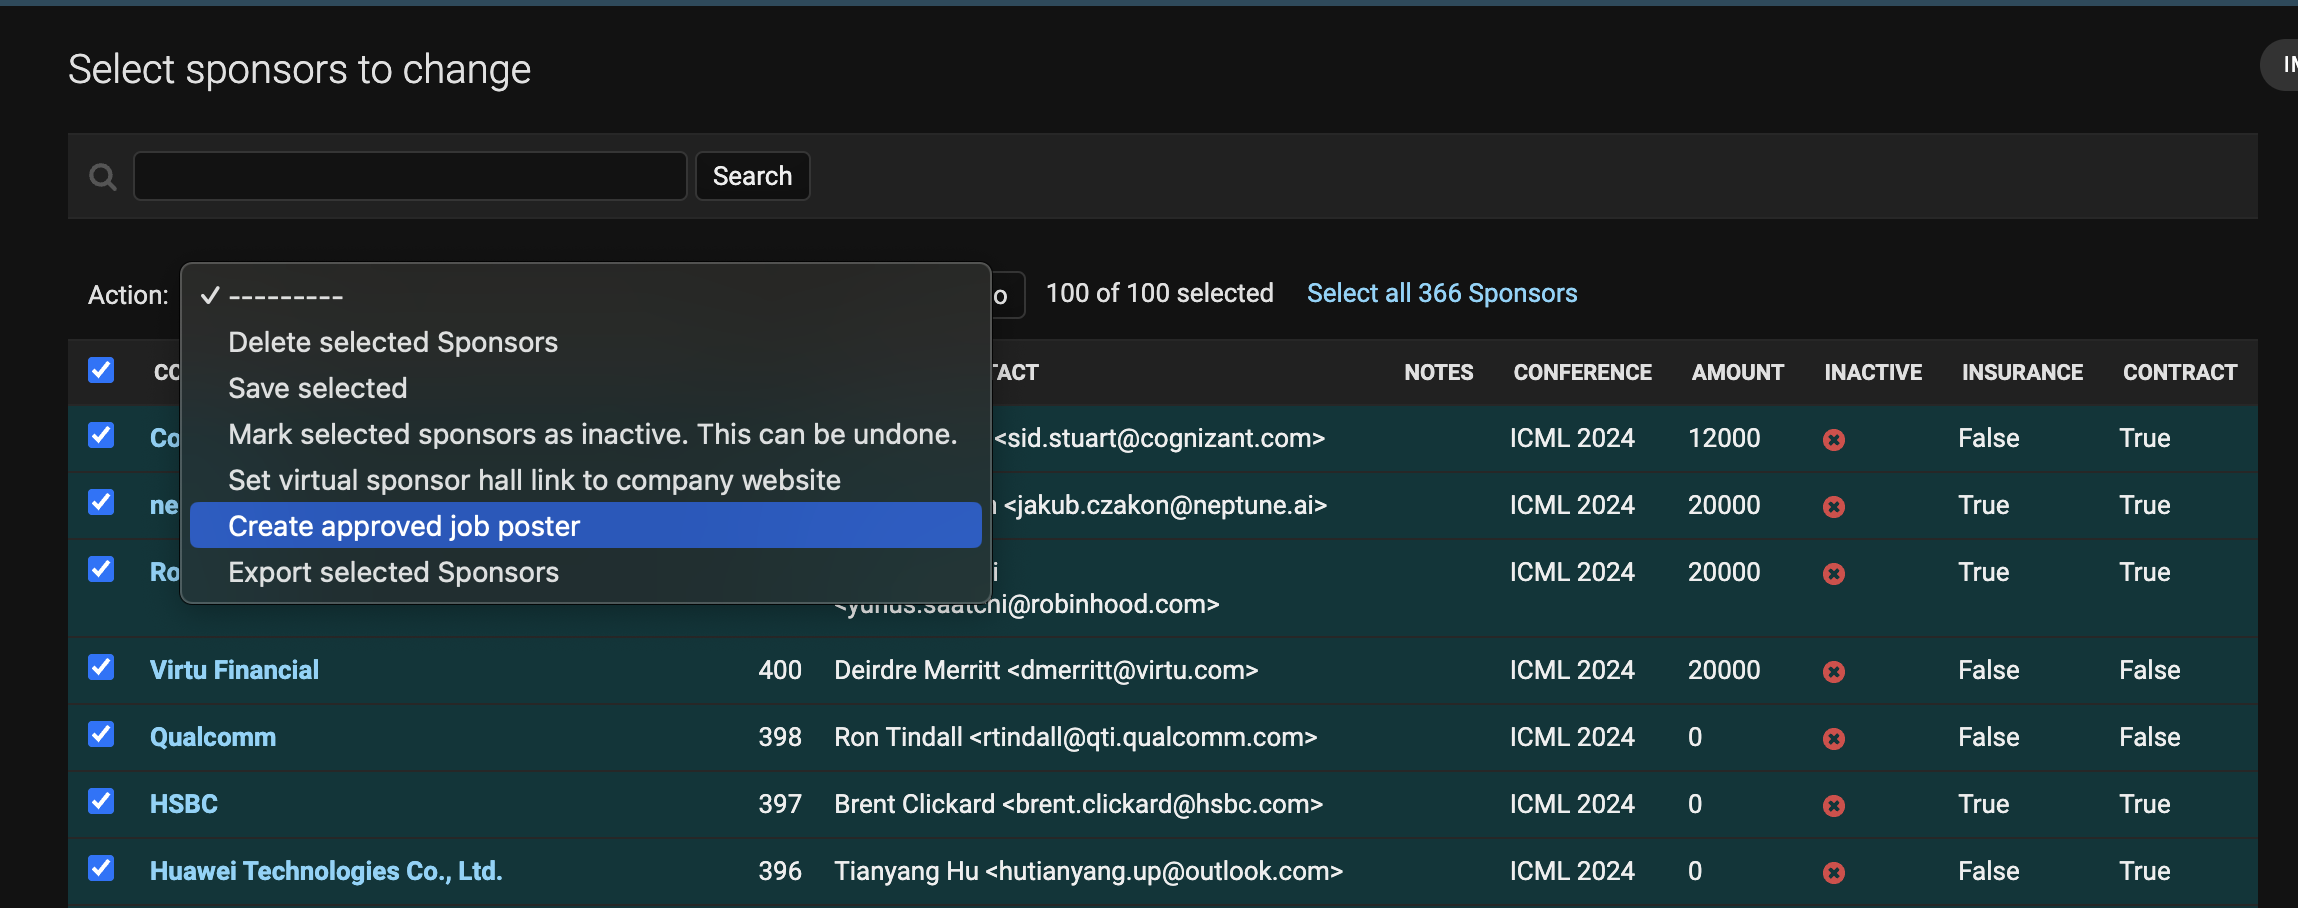Uncheck the first sponsor row checkbox at 12000 amount
2298x908 pixels.
(101, 435)
